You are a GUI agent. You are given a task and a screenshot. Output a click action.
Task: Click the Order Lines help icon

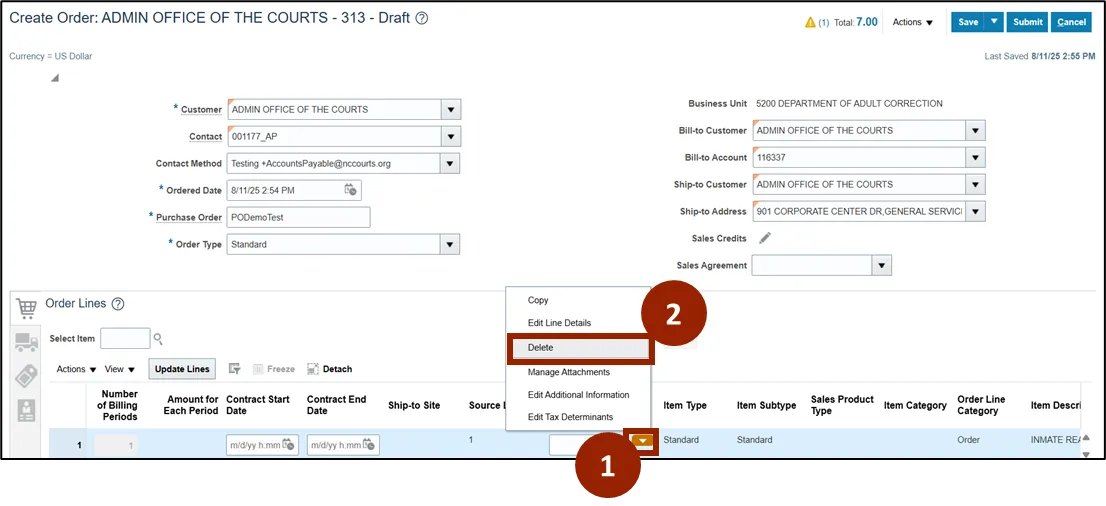[117, 304]
